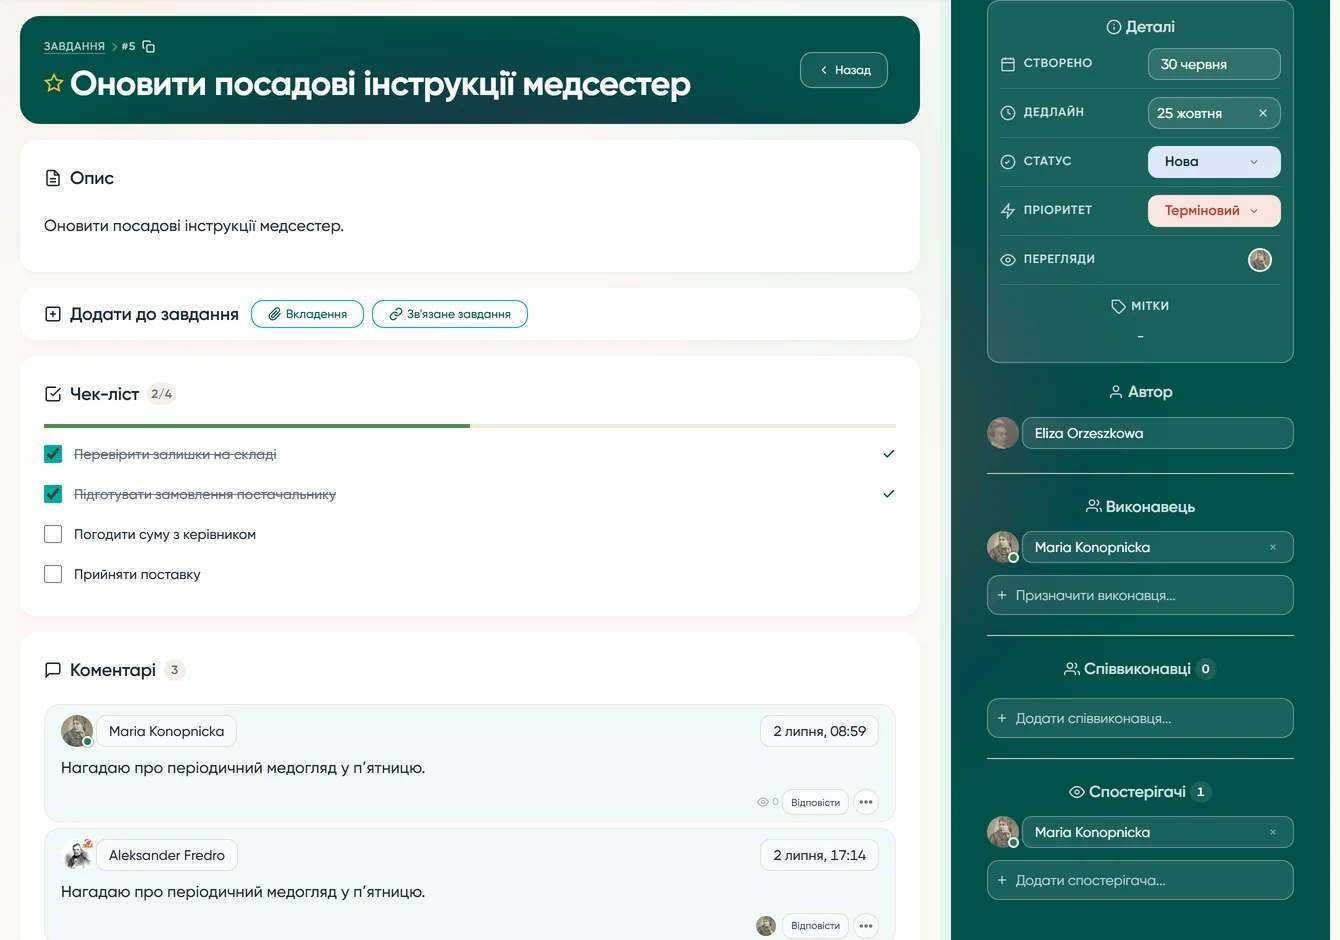
Task: Reply to Maria Konopnicka's comment
Action: [x=815, y=802]
